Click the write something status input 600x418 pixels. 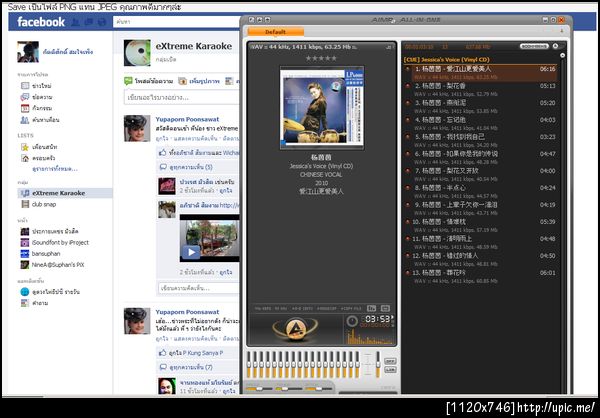click(182, 98)
